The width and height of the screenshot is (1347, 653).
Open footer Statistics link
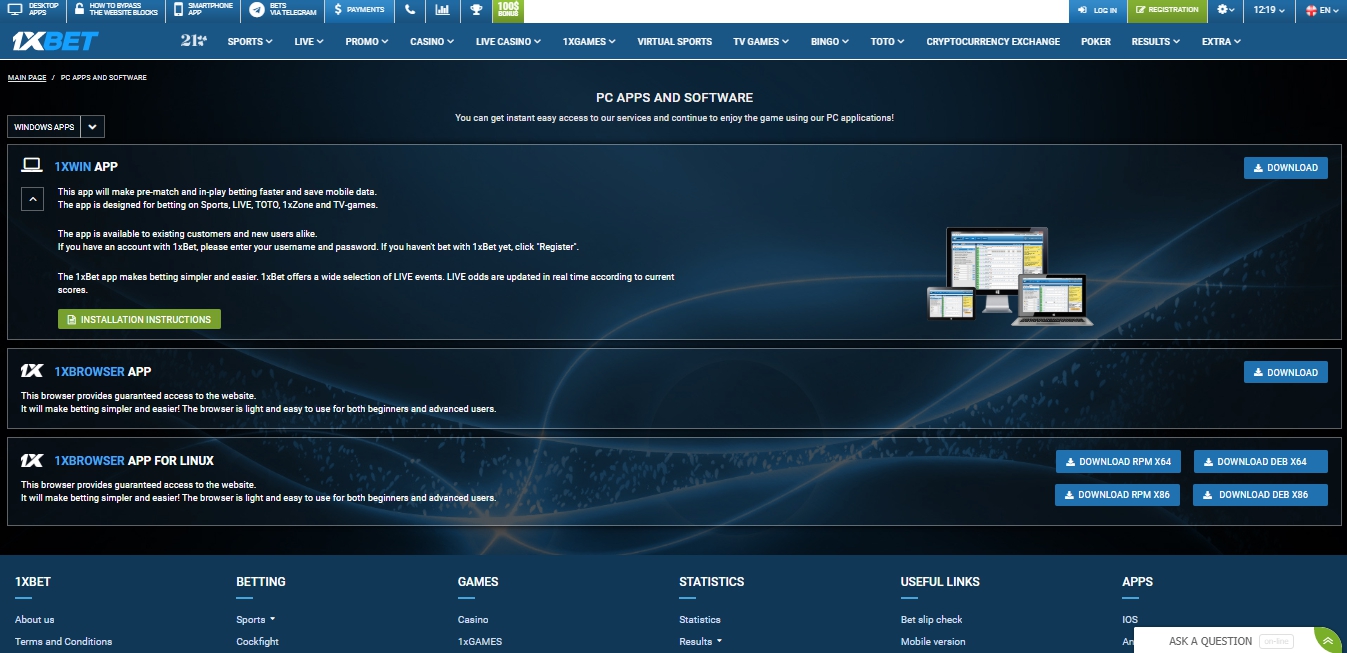point(700,619)
